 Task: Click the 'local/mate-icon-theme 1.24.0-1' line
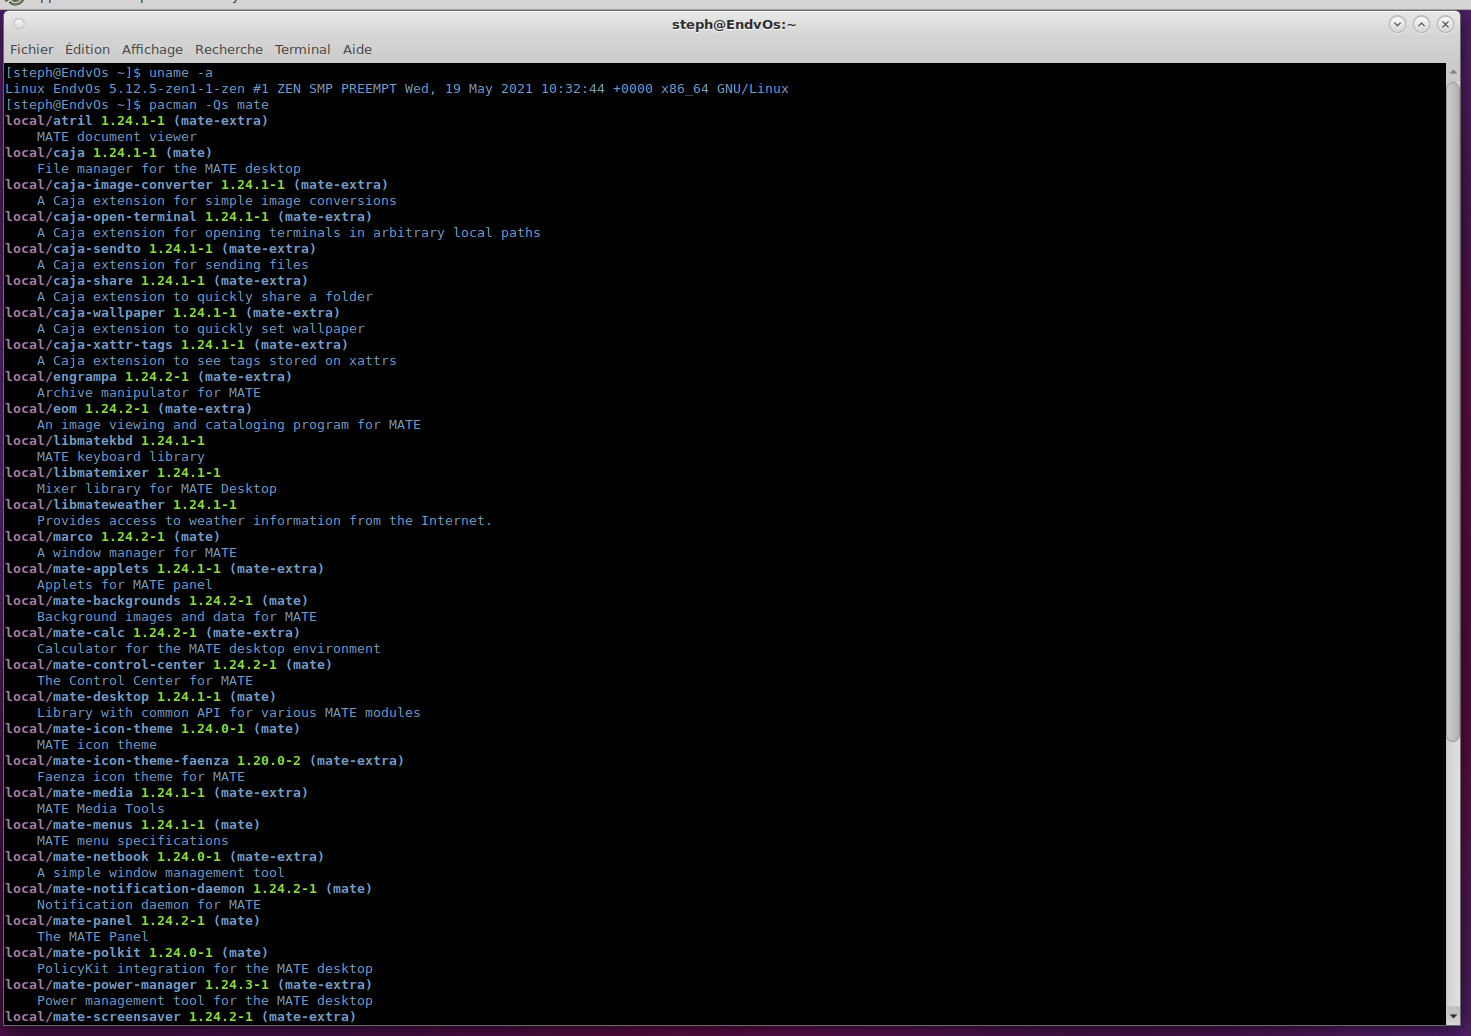point(152,729)
